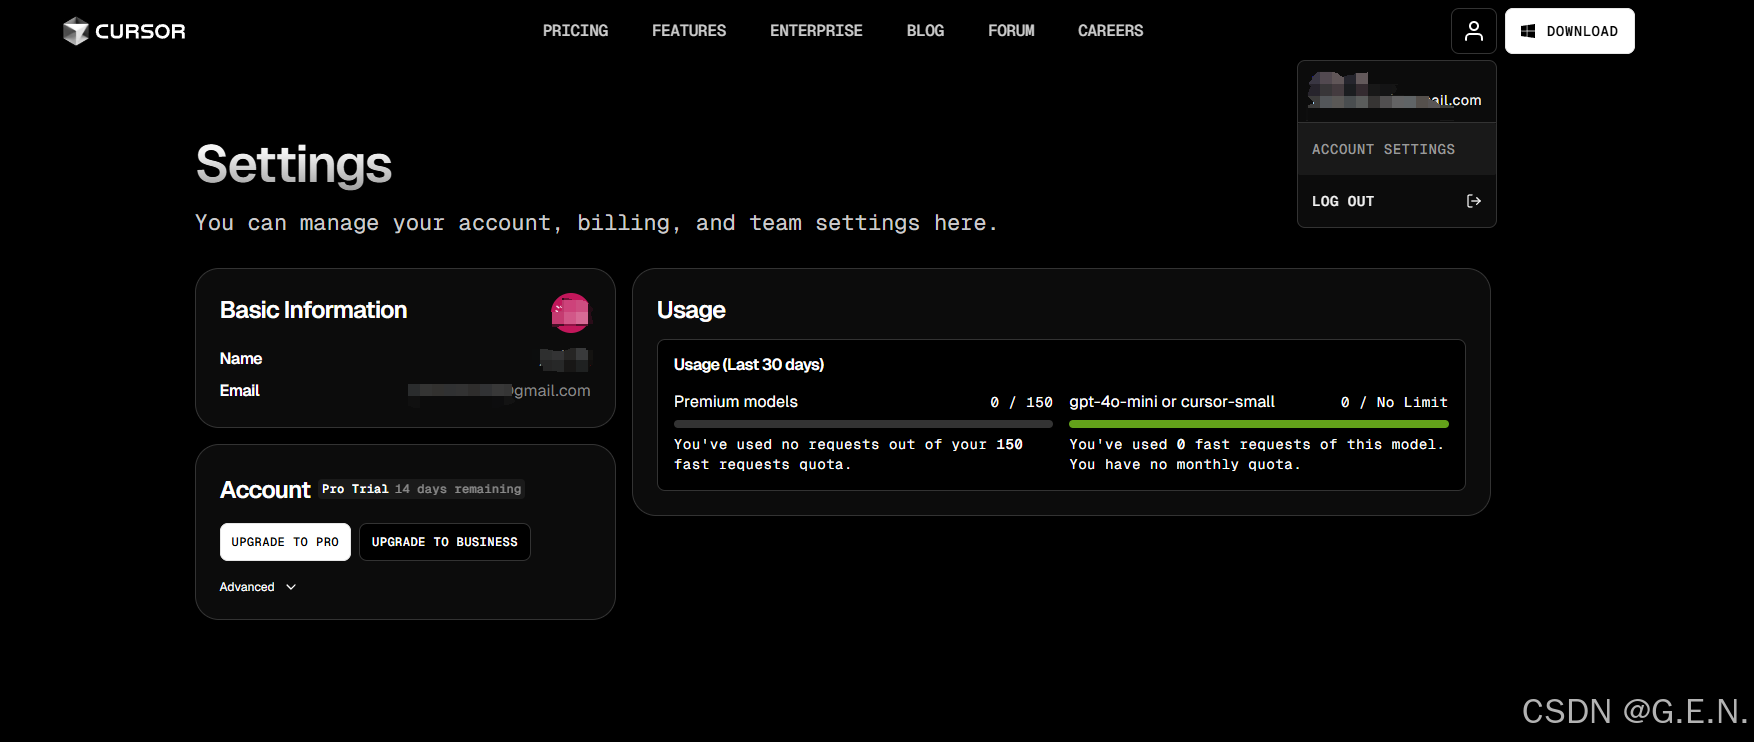Click the Cursor logo icon
Screen dimensions: 1754x742
click(76, 31)
